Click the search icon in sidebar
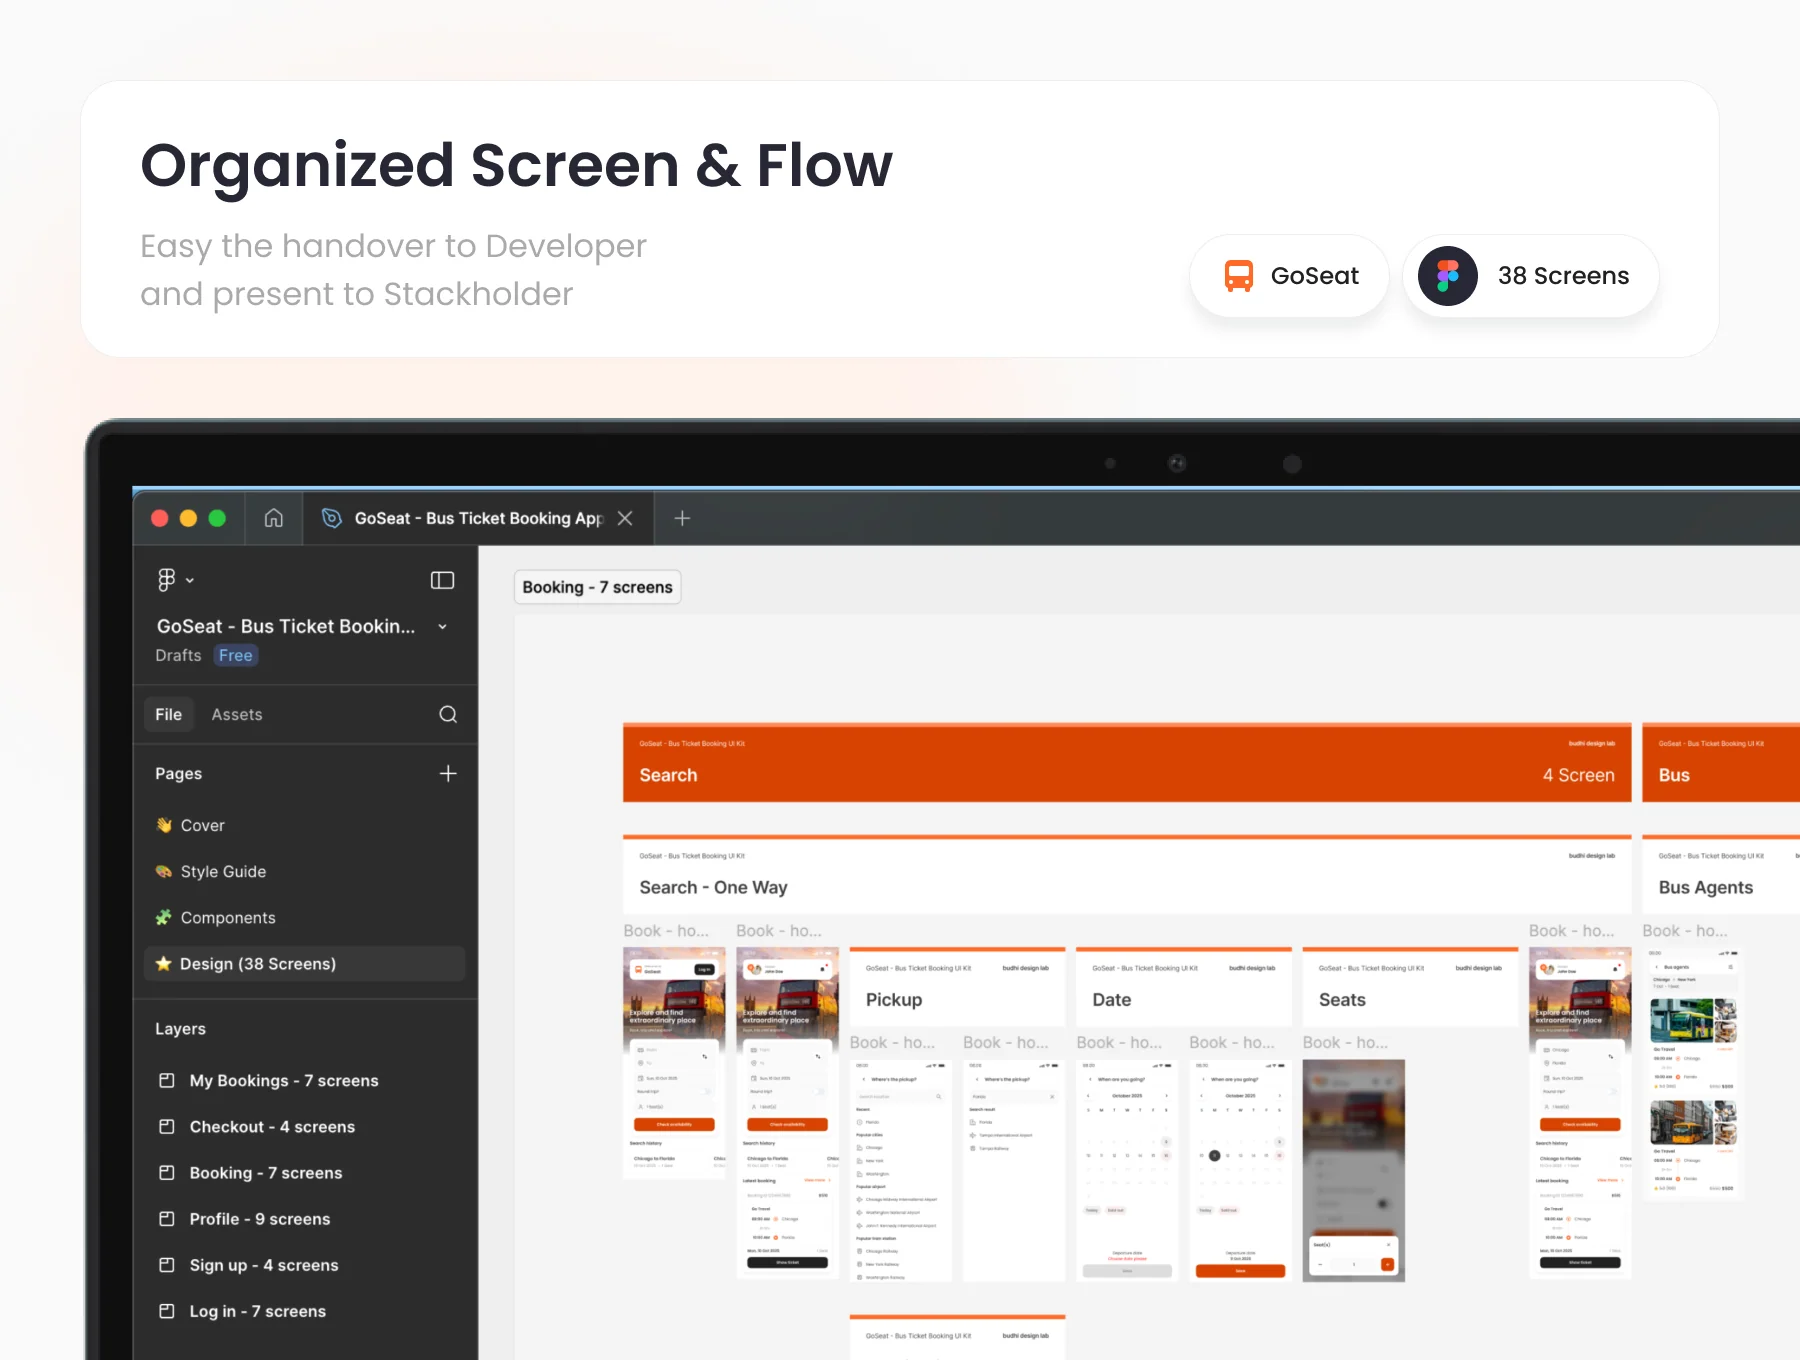This screenshot has width=1800, height=1360. click(448, 714)
